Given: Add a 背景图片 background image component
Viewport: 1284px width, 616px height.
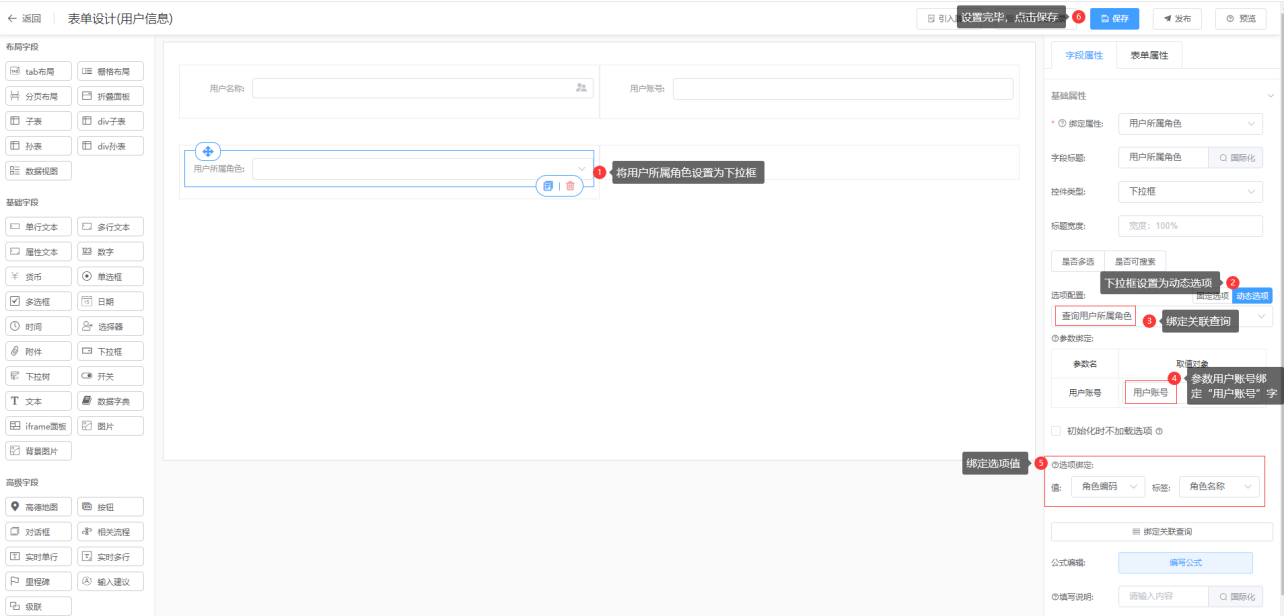Looking at the screenshot, I should [38, 451].
